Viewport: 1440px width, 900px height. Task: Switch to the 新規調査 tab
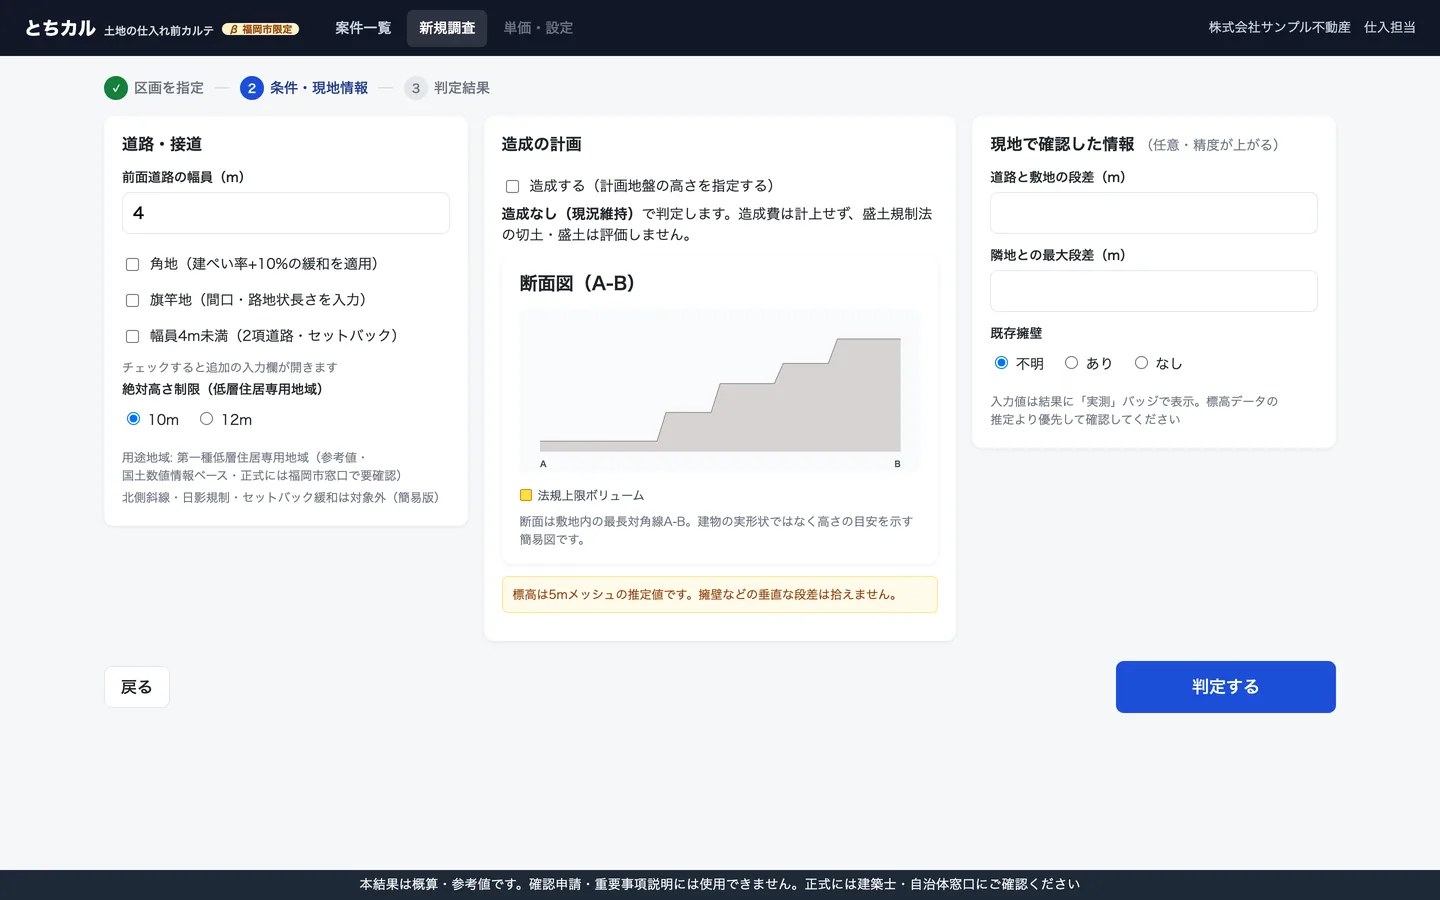(447, 28)
